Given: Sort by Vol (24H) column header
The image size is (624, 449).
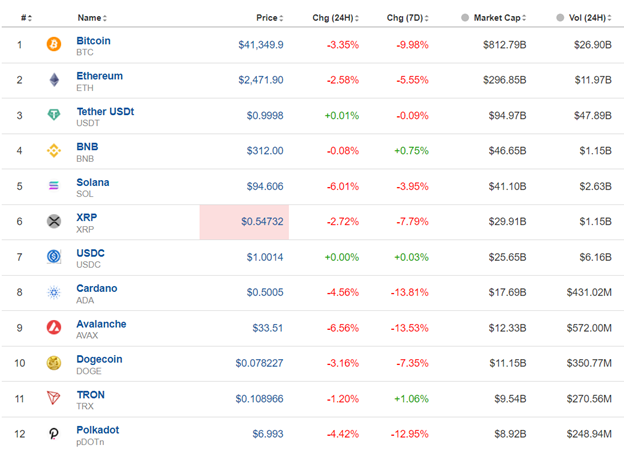Looking at the screenshot, I should click(583, 18).
